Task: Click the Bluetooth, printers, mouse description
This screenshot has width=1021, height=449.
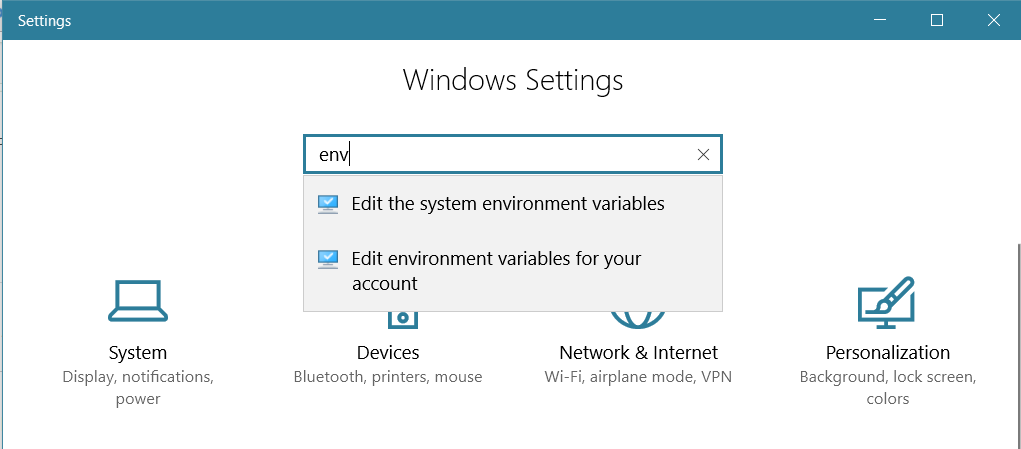Action: coord(388,377)
